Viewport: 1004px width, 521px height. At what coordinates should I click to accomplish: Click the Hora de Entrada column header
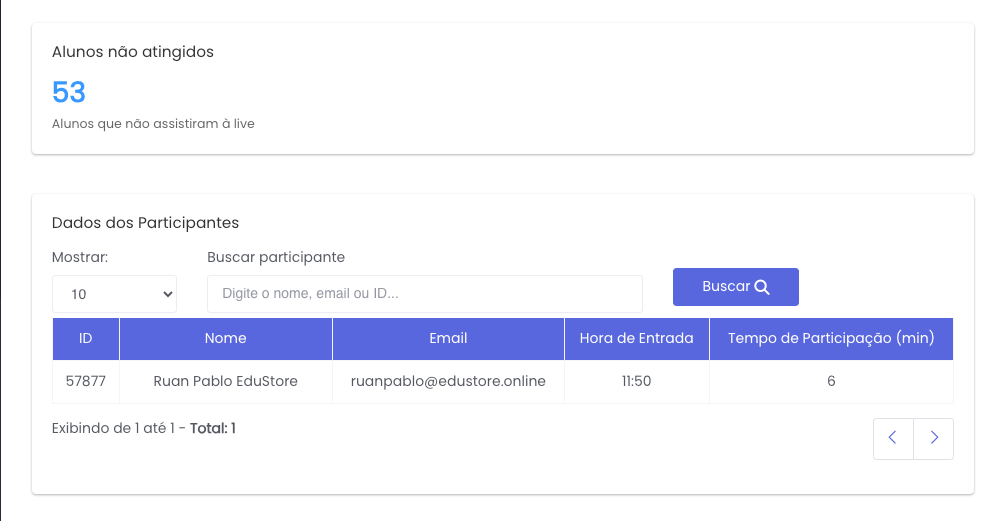point(636,339)
